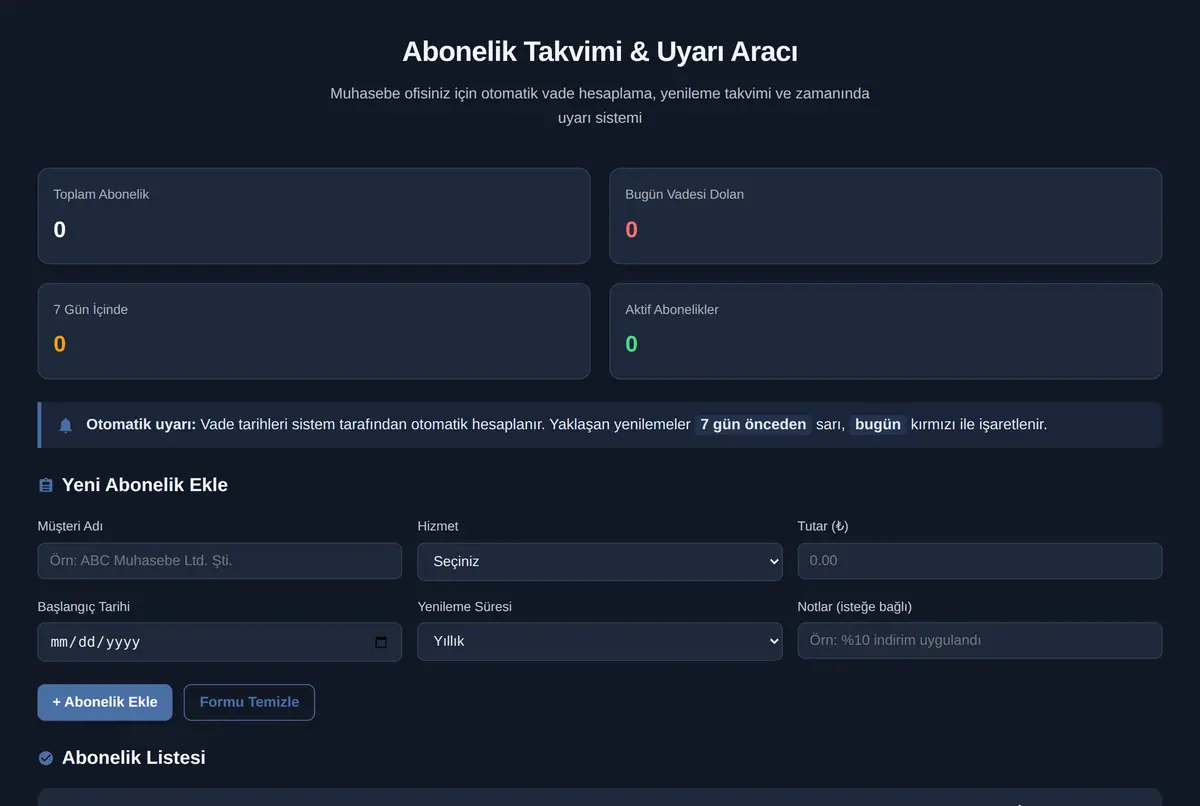Click the checkmark icon beside Abonelik Listesi

[46, 758]
